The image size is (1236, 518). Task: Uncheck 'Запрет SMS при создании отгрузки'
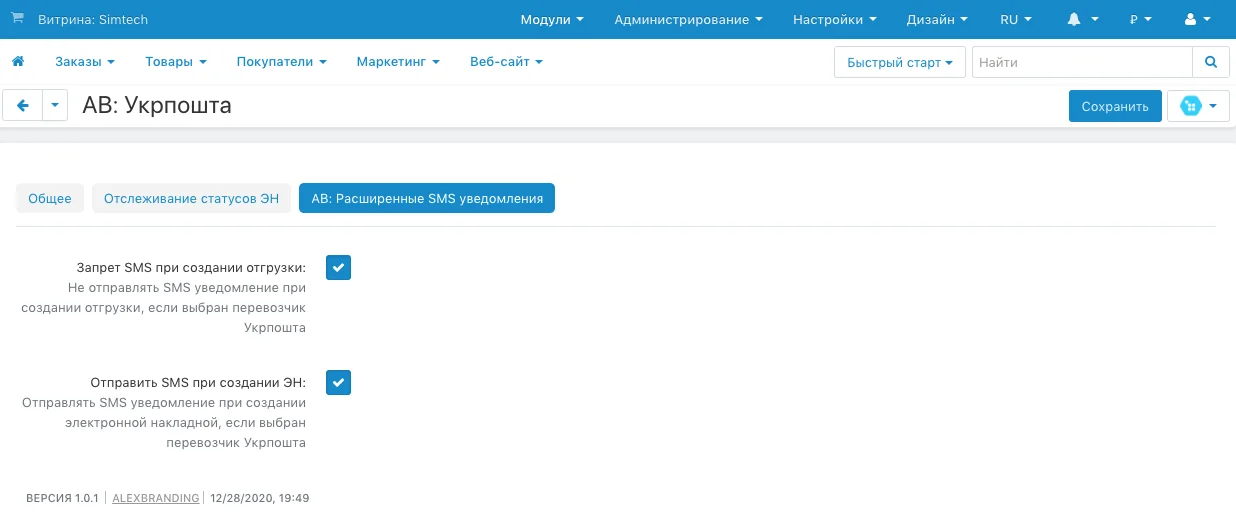pyautogui.click(x=338, y=268)
